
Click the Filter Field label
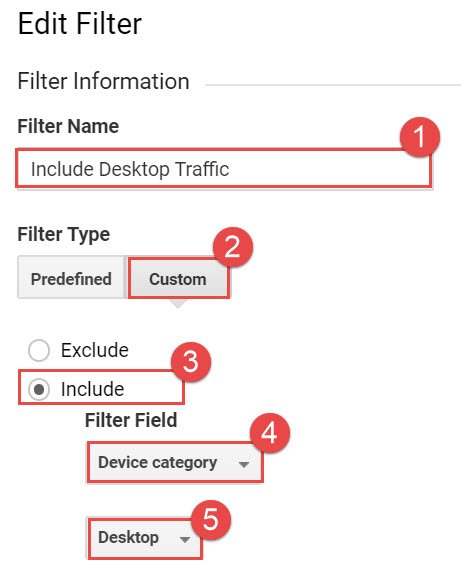pyautogui.click(x=131, y=420)
